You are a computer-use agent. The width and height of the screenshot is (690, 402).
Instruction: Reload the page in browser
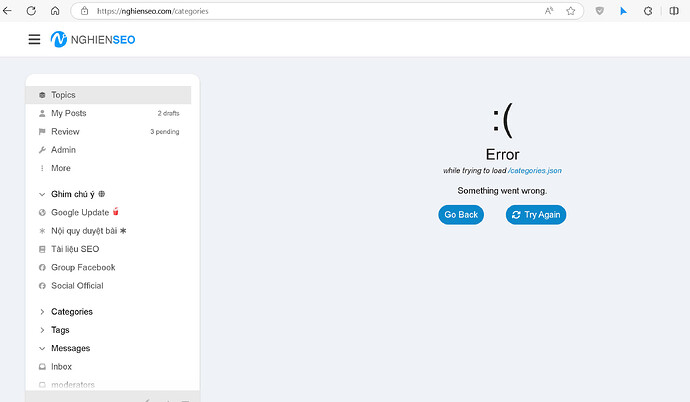pos(31,11)
